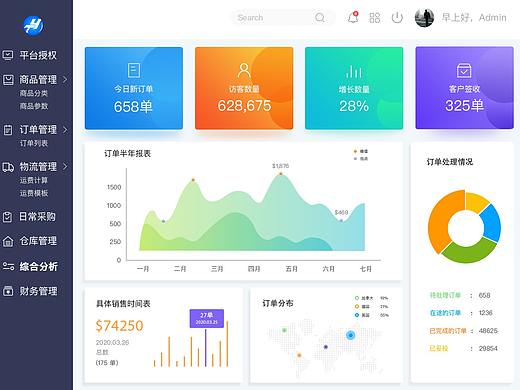This screenshot has width=520, height=390.
Task: Open the 订单管理 menu label
Action: [38, 130]
